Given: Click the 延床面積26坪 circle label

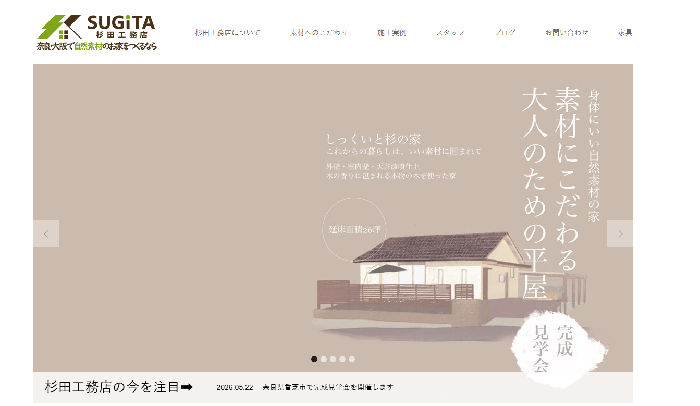Looking at the screenshot, I should coord(354,230).
